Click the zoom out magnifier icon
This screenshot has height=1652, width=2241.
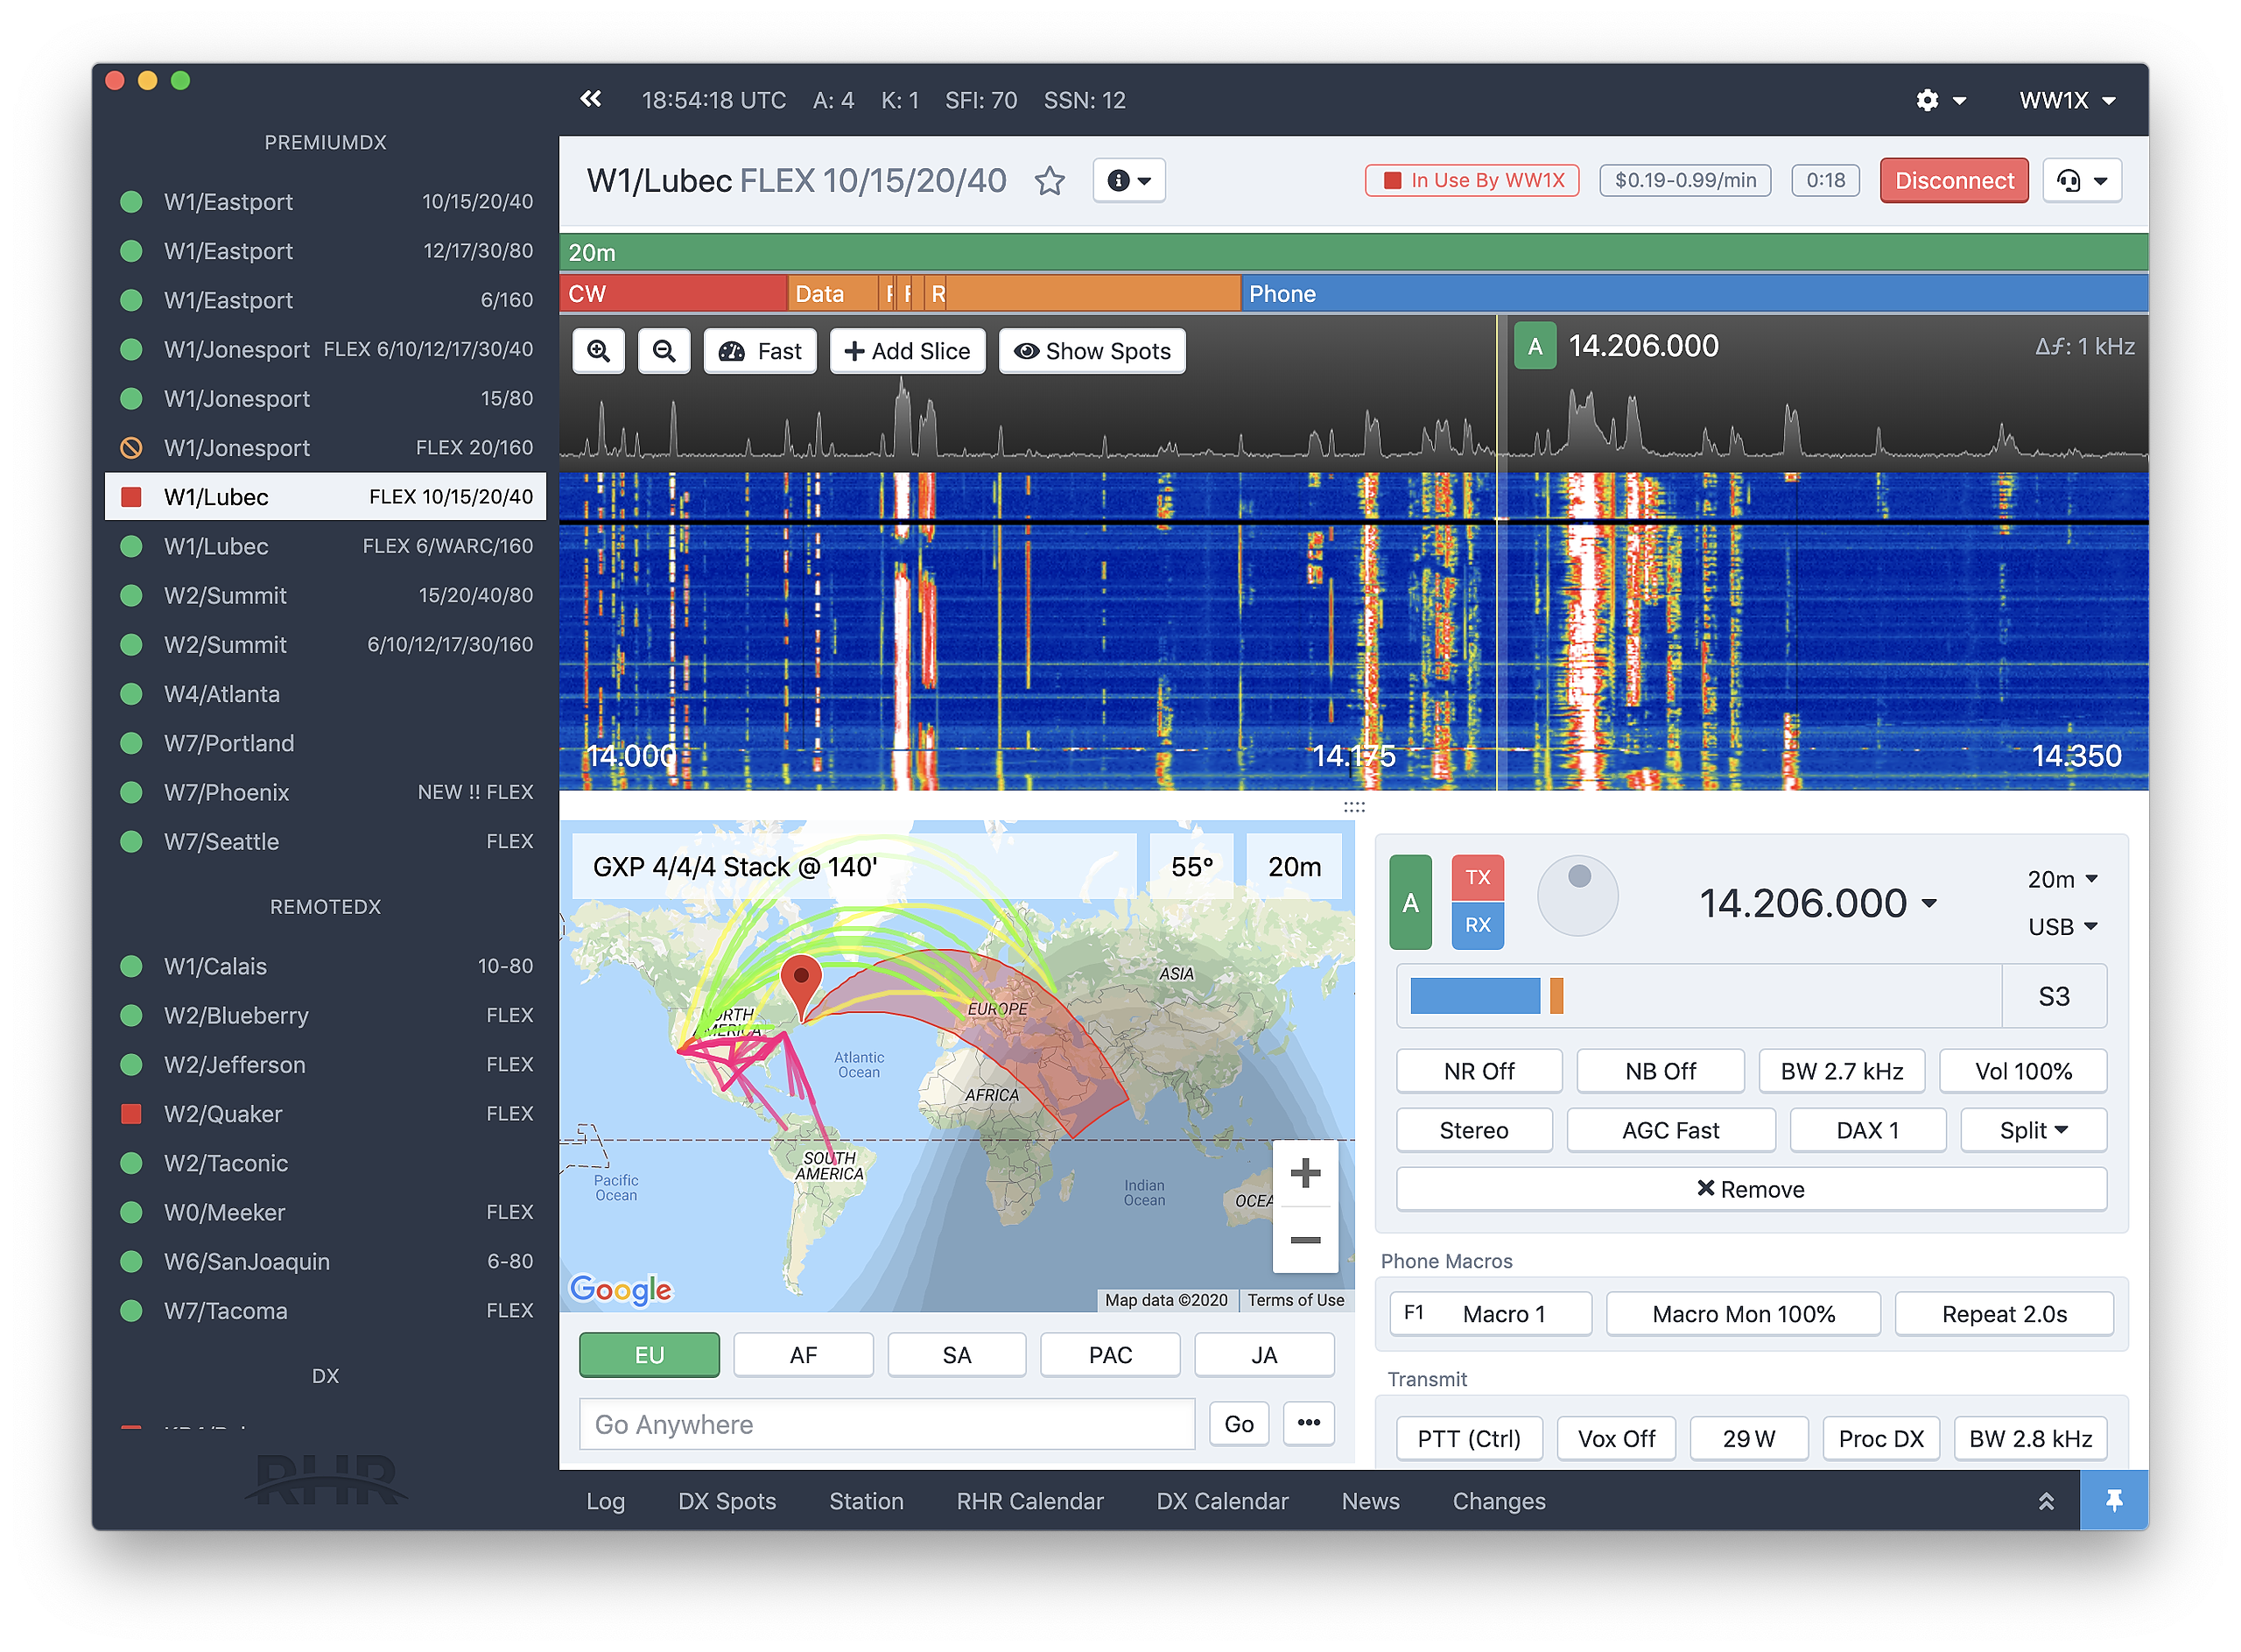coord(664,351)
